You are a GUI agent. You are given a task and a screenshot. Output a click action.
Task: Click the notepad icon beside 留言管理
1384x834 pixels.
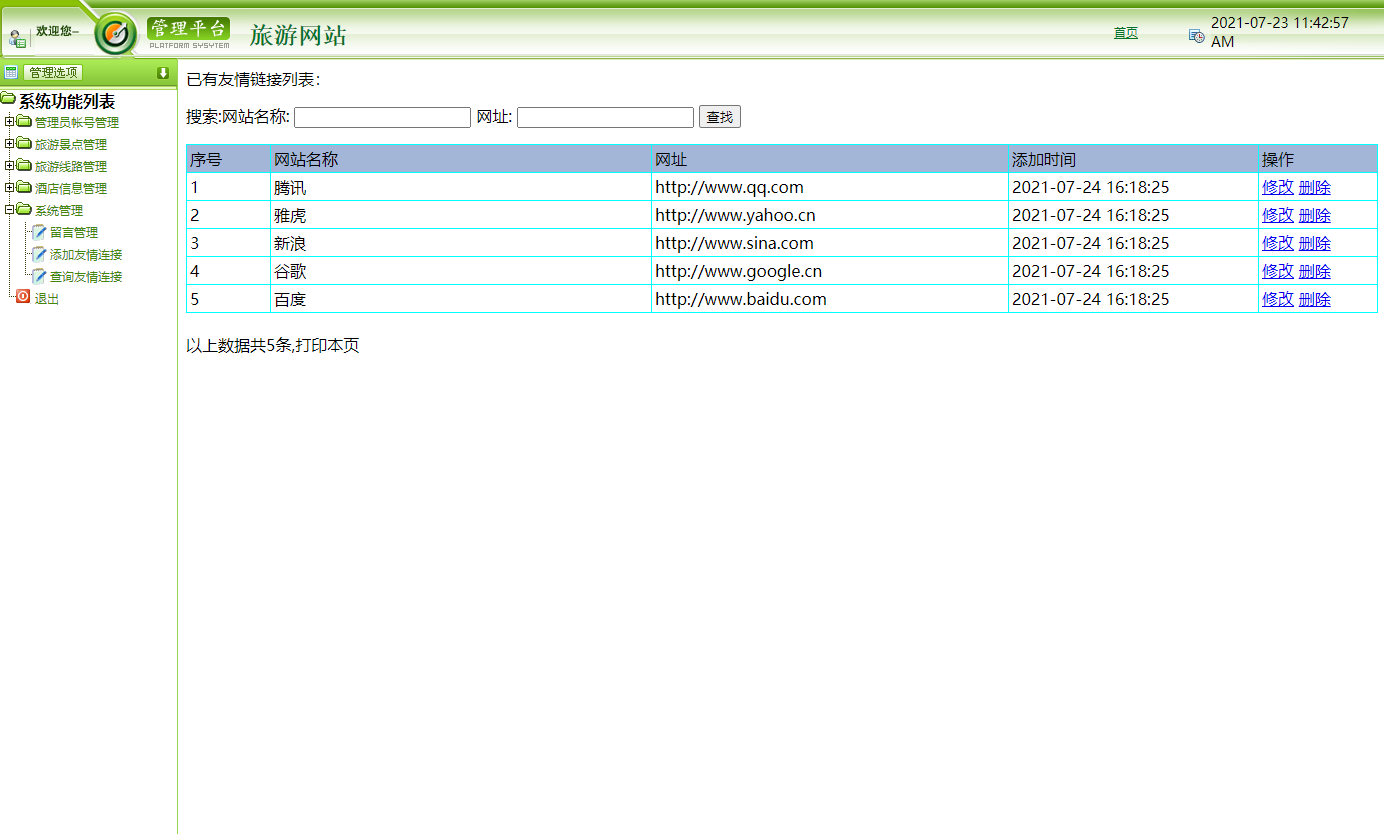(39, 232)
